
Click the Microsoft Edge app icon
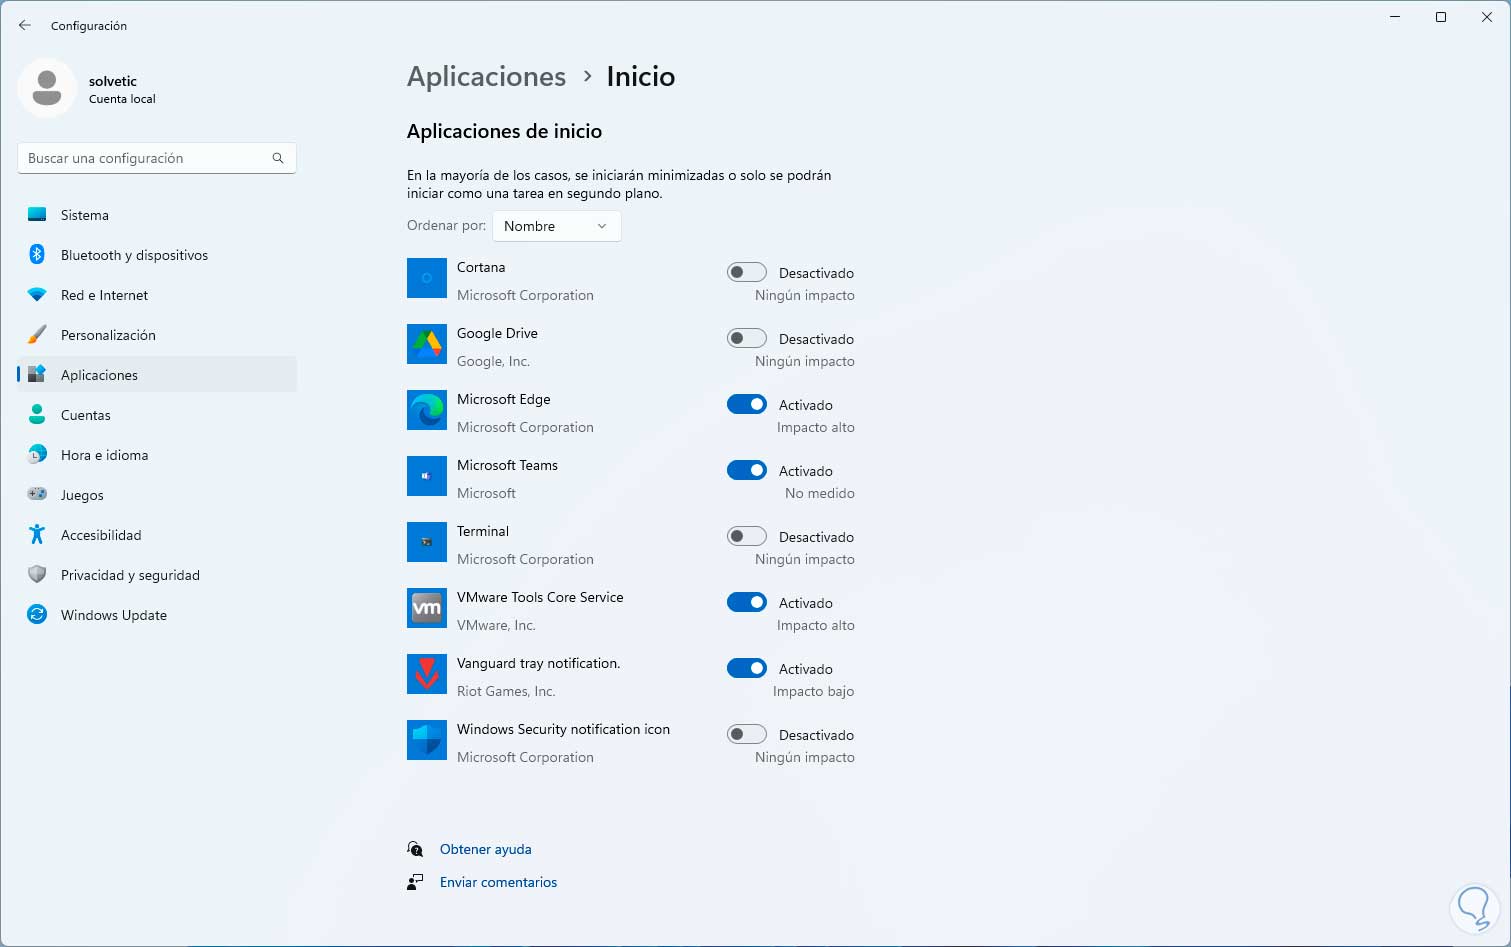pos(427,410)
